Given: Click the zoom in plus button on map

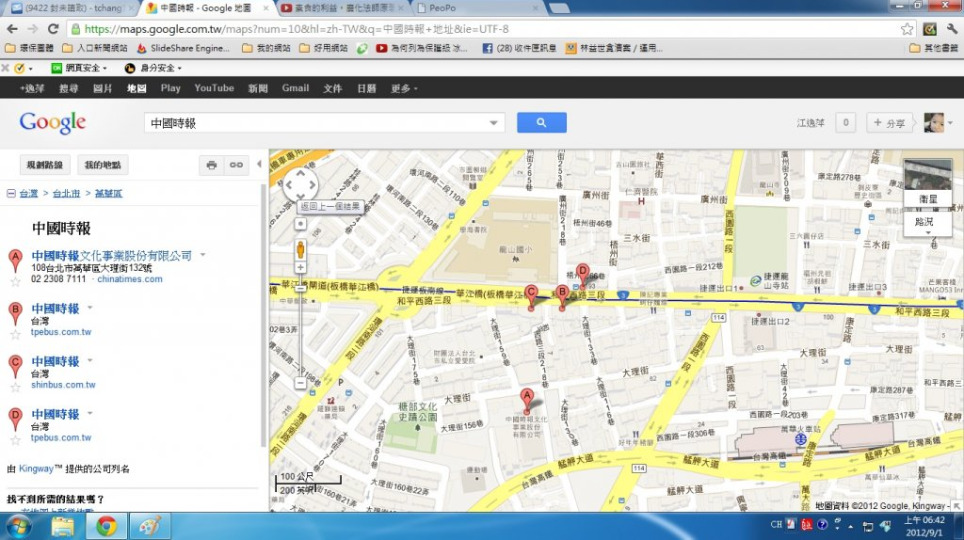Looking at the screenshot, I should [300, 268].
